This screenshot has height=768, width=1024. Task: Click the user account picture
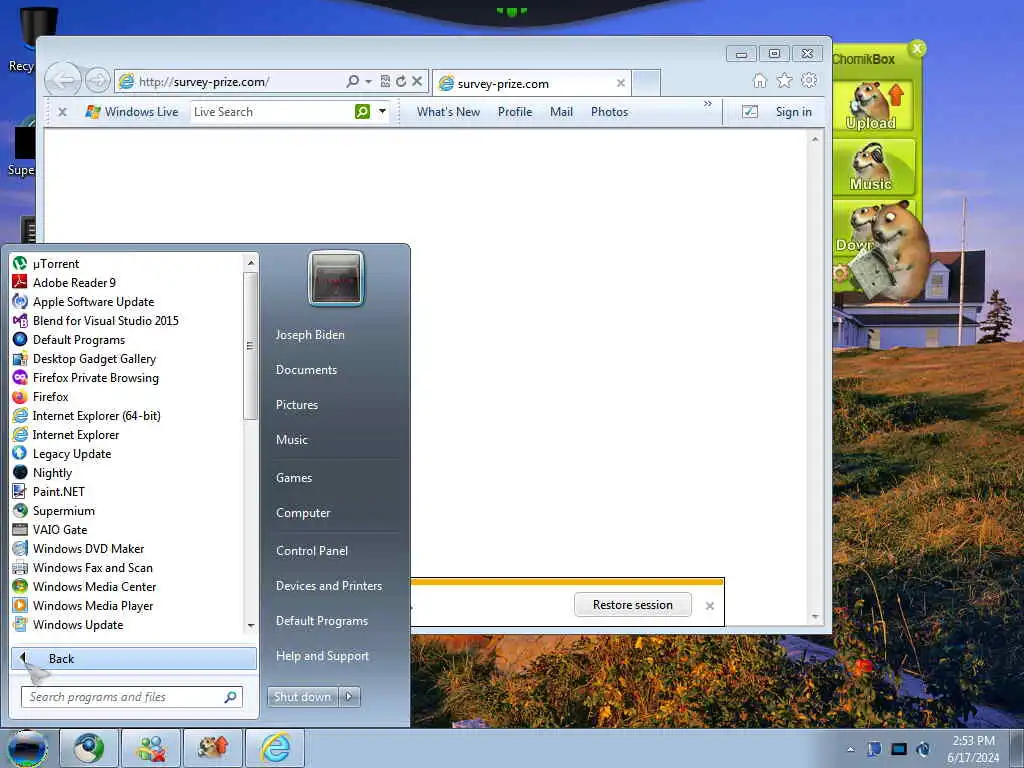[336, 278]
